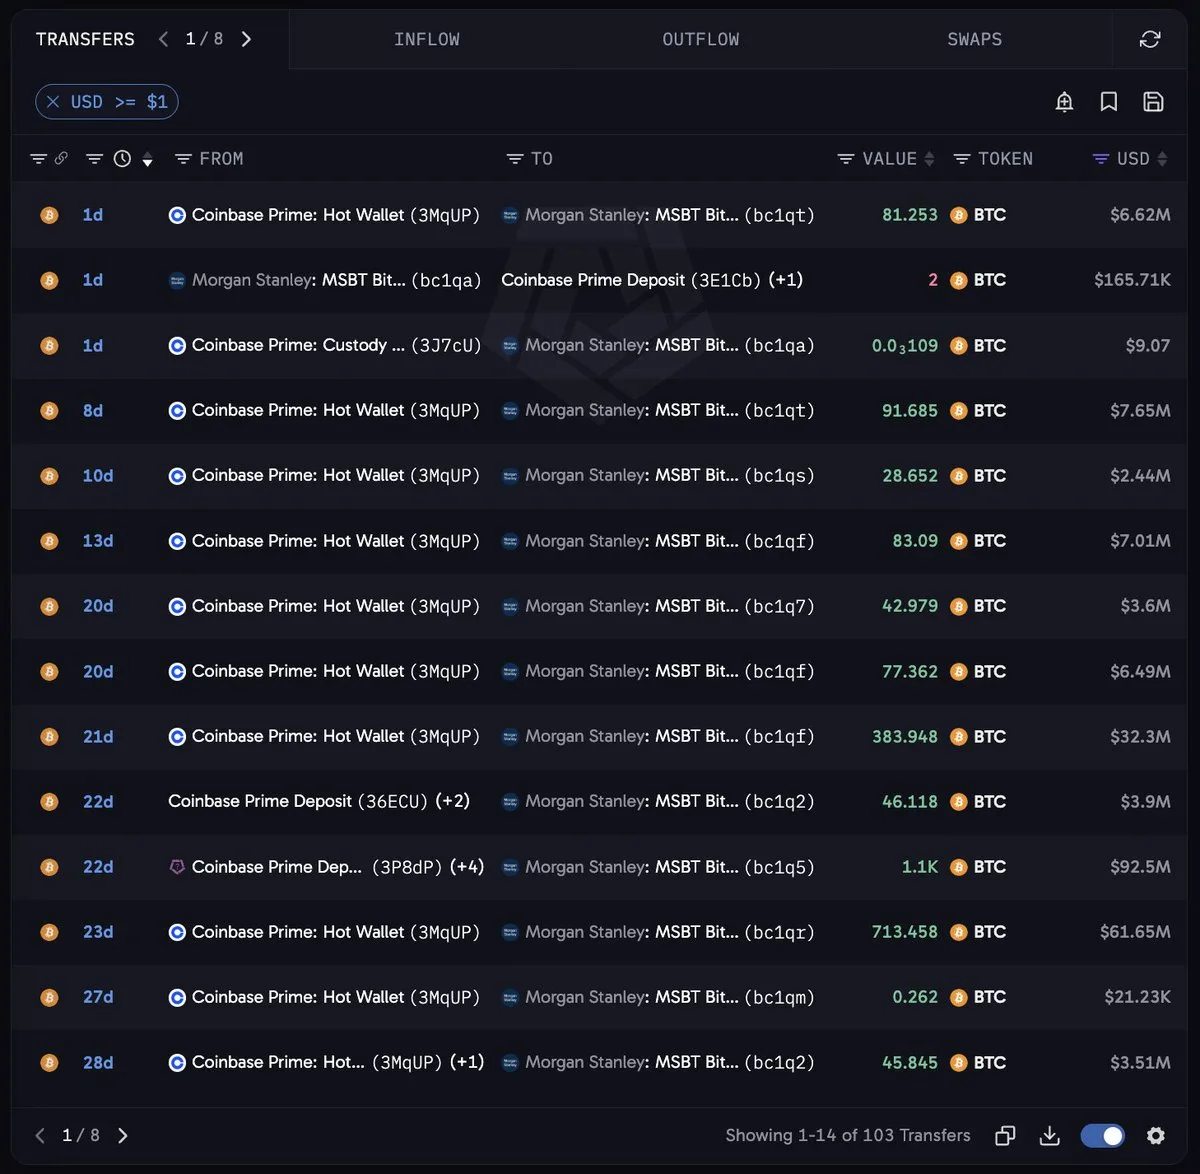Go to previous page in footer pagination
The width and height of the screenshot is (1200, 1174).
coord(40,1135)
